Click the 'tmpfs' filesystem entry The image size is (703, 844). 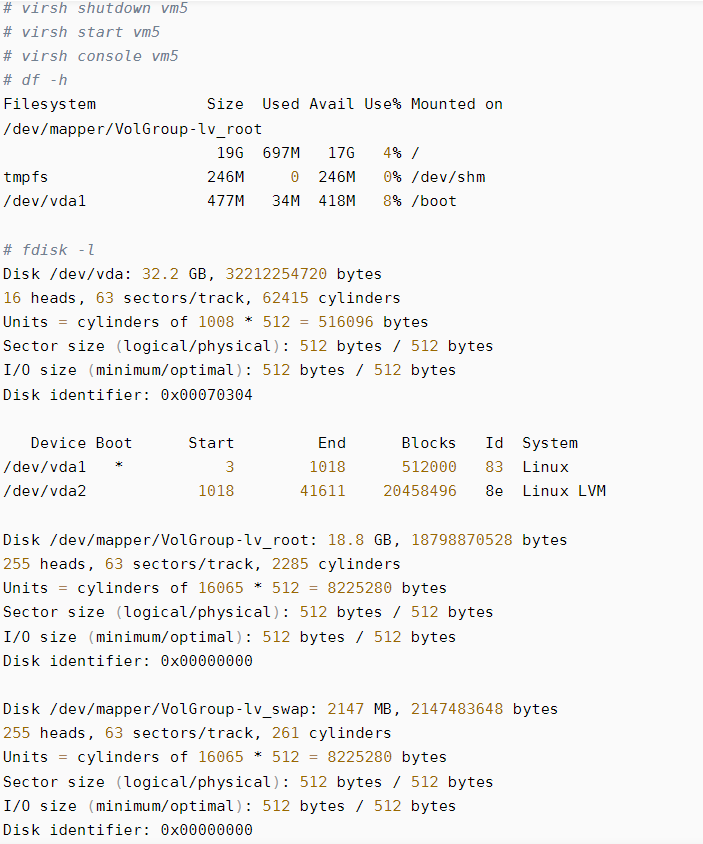point(26,177)
